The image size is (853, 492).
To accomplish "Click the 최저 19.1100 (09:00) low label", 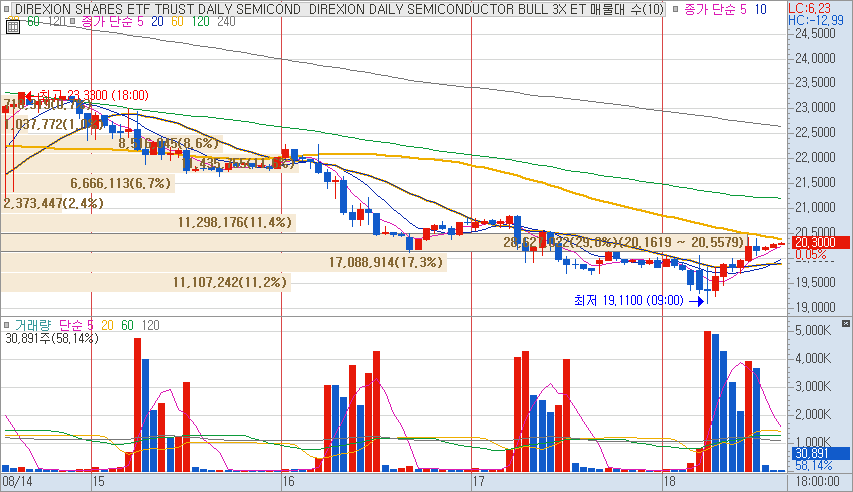I will tap(629, 300).
